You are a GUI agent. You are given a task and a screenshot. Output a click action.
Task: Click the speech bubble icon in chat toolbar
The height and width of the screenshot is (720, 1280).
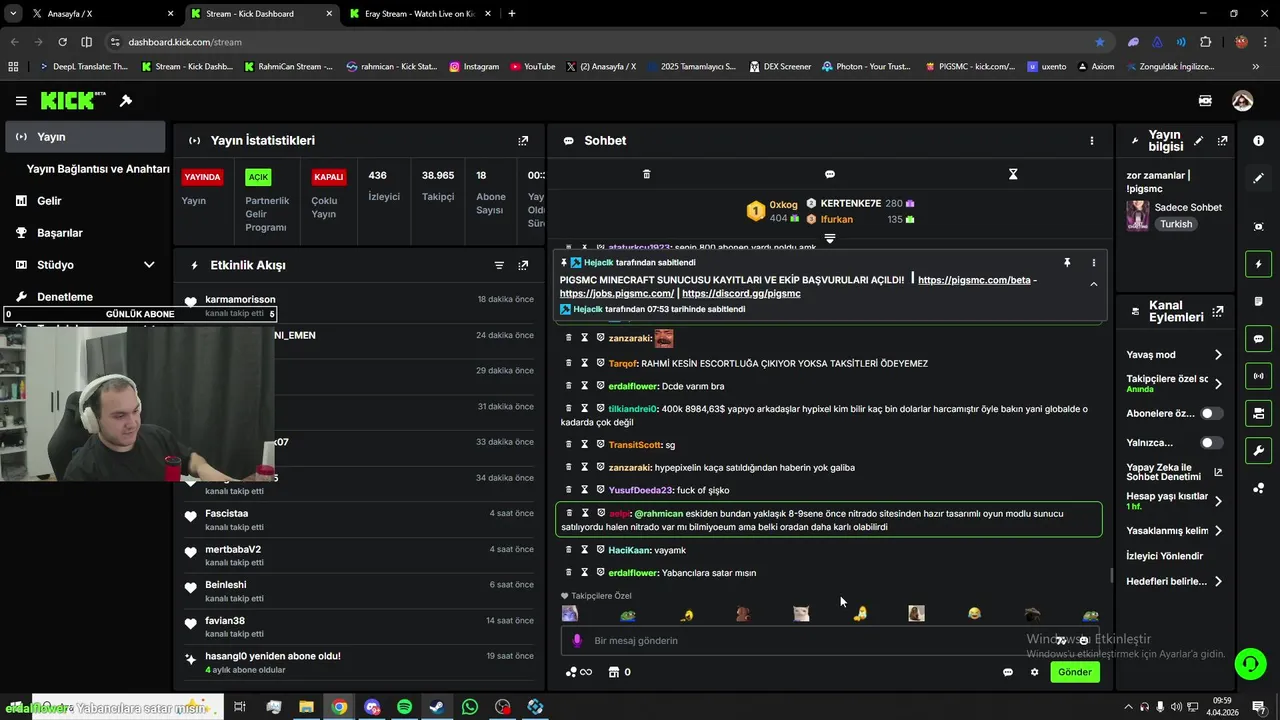829,174
